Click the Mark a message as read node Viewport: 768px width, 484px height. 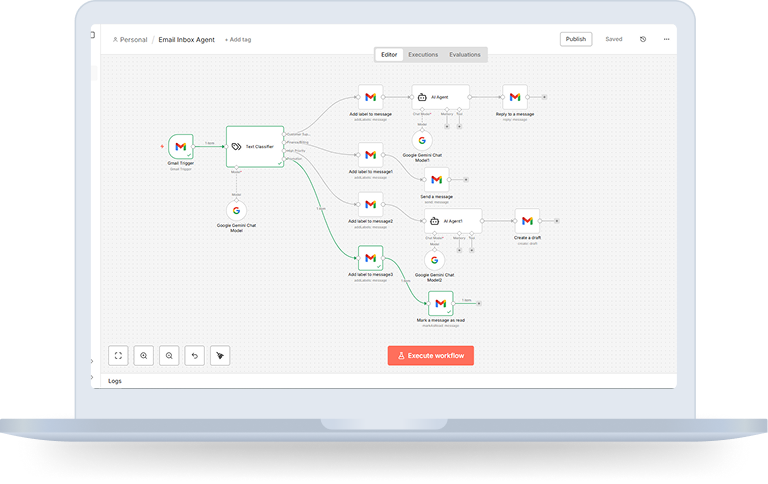(440, 303)
